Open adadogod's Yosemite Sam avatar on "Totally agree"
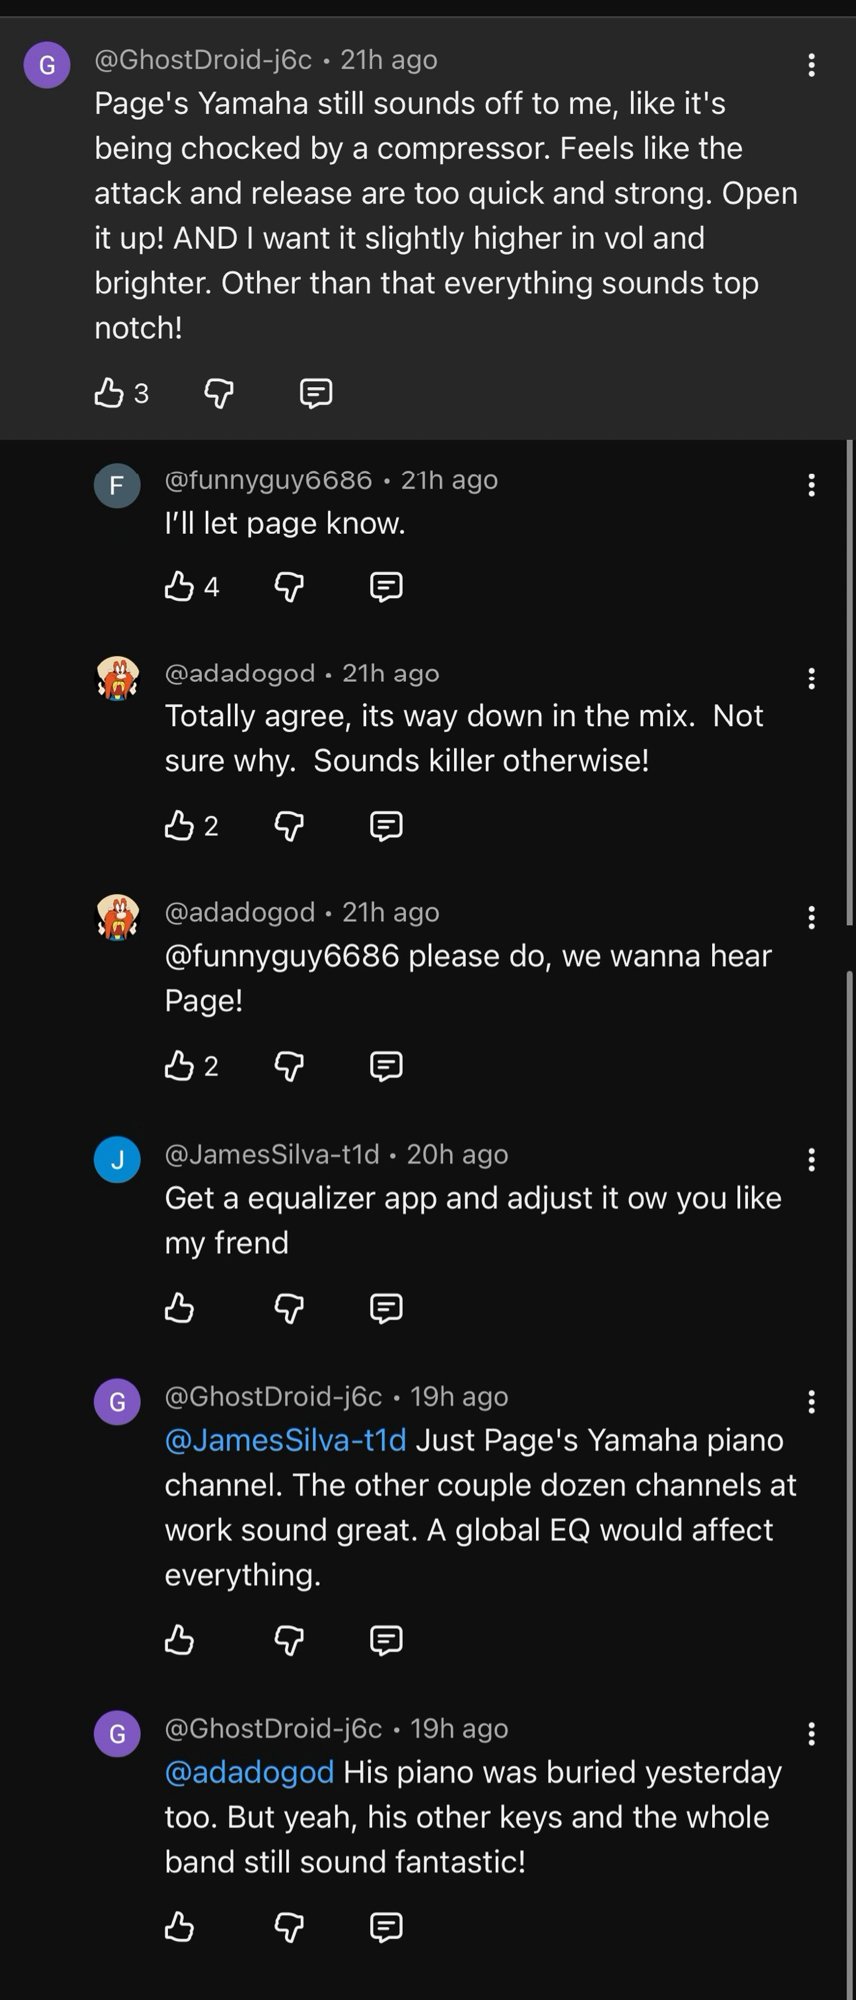This screenshot has height=2000, width=856. point(117,679)
